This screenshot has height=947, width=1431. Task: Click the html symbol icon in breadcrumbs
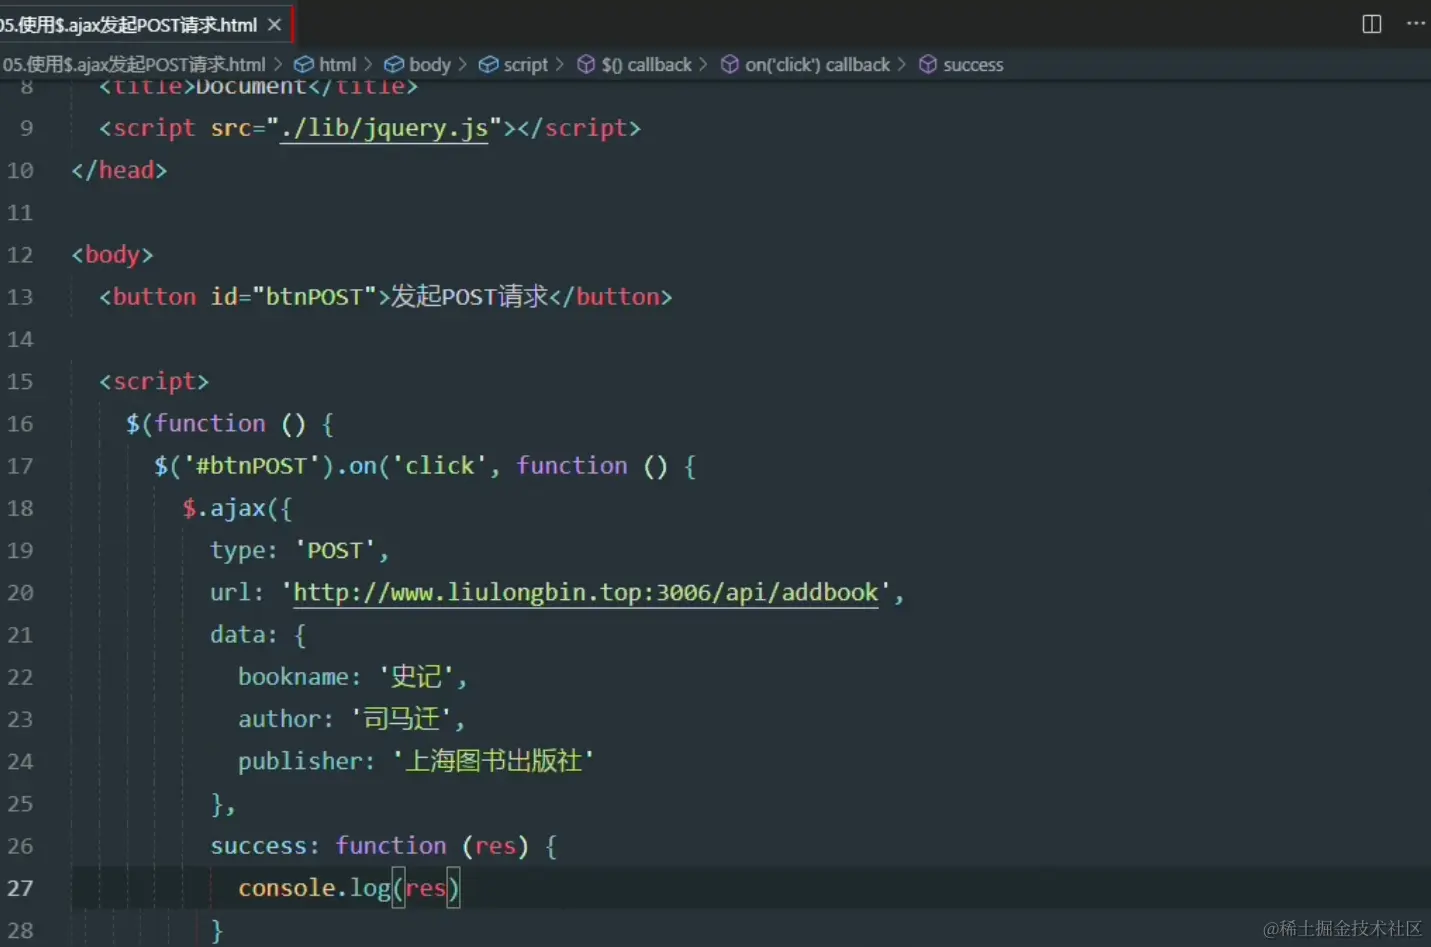[304, 64]
